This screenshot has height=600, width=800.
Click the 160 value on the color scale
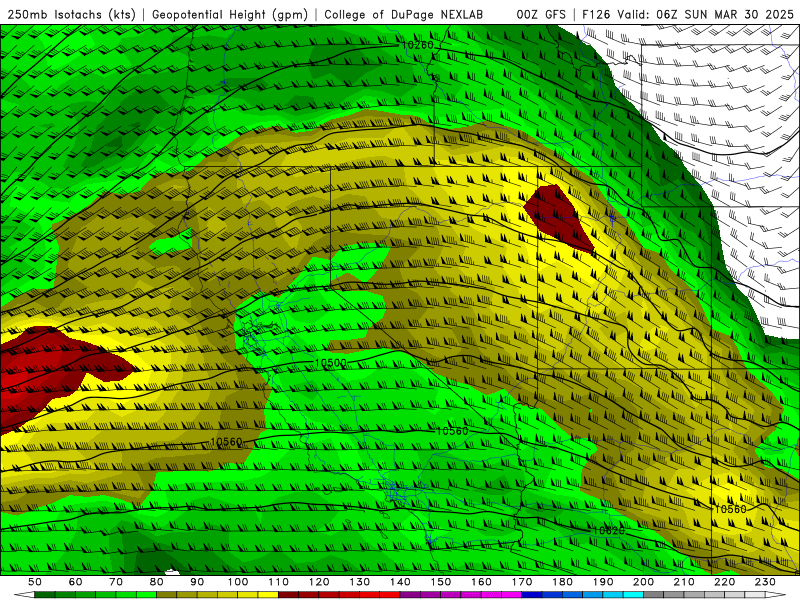pyautogui.click(x=481, y=582)
